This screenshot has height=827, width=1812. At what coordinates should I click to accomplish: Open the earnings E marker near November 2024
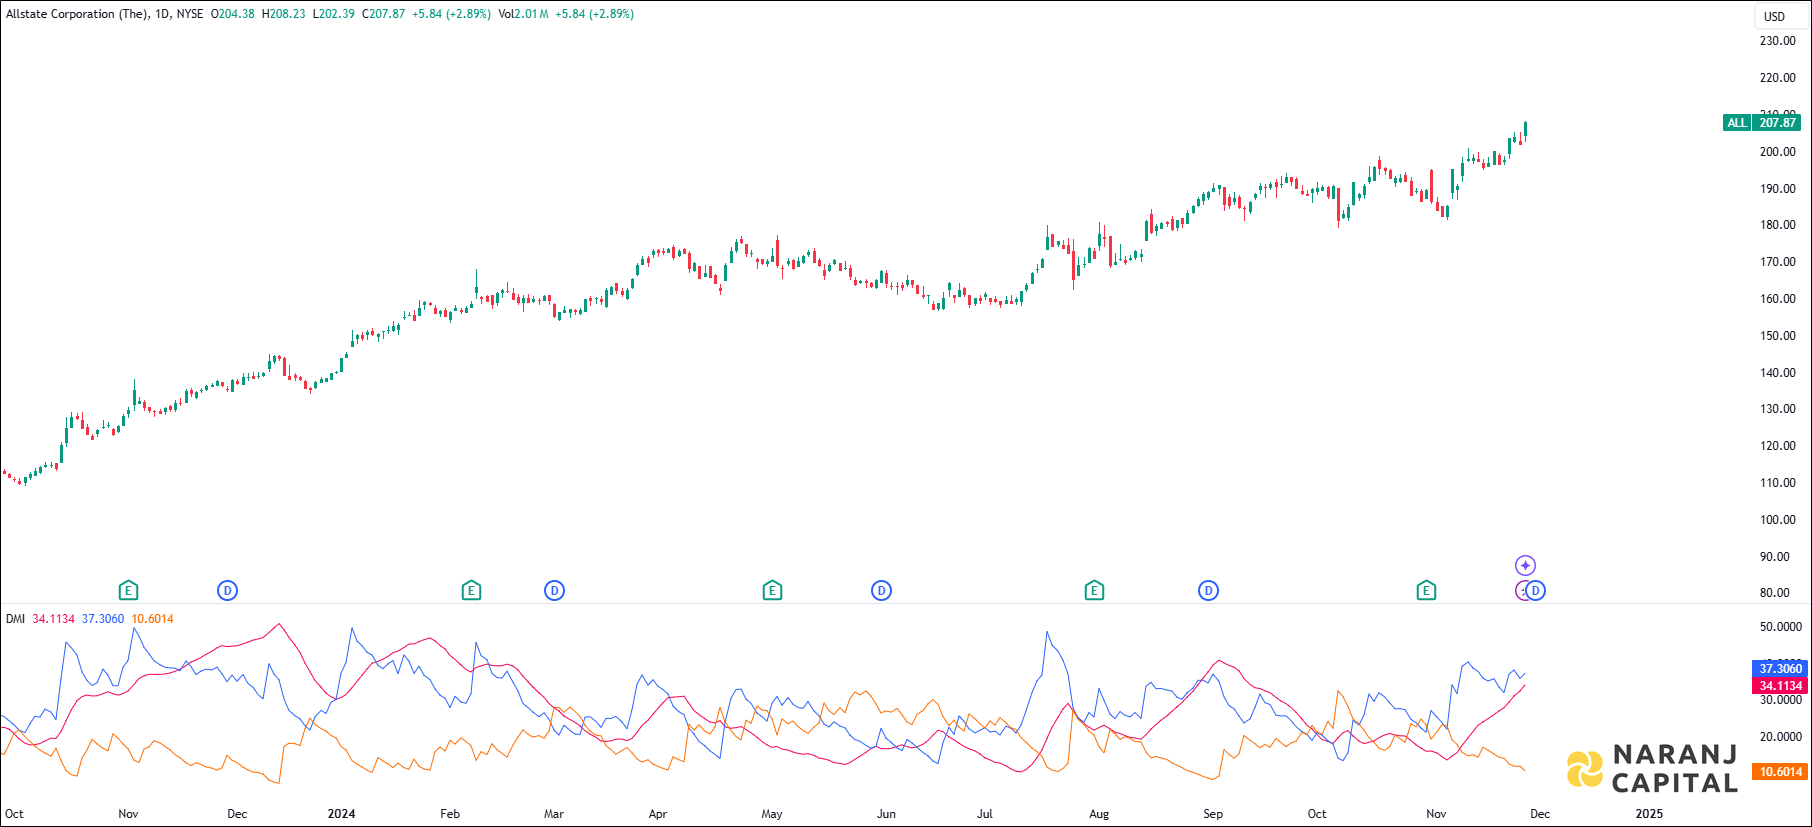click(x=1426, y=591)
